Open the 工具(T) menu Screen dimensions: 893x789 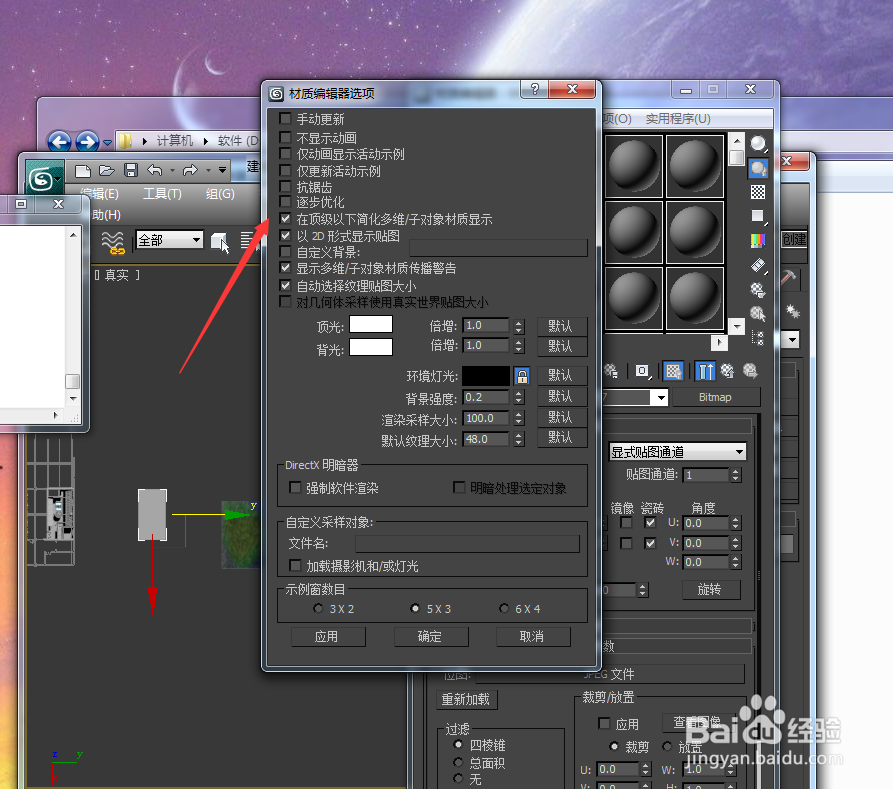[x=162, y=194]
